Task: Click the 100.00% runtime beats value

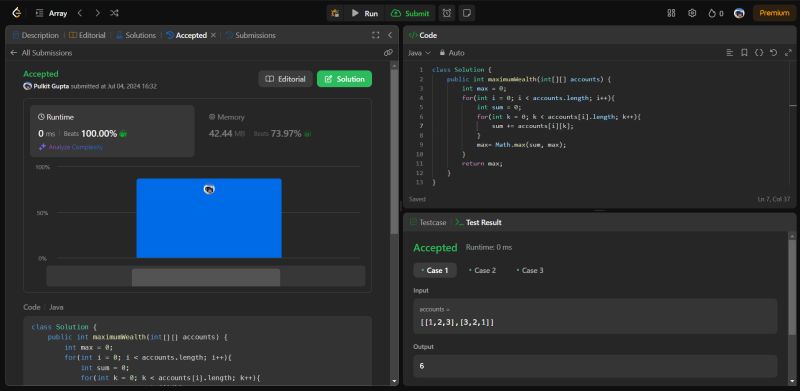Action: coord(99,134)
